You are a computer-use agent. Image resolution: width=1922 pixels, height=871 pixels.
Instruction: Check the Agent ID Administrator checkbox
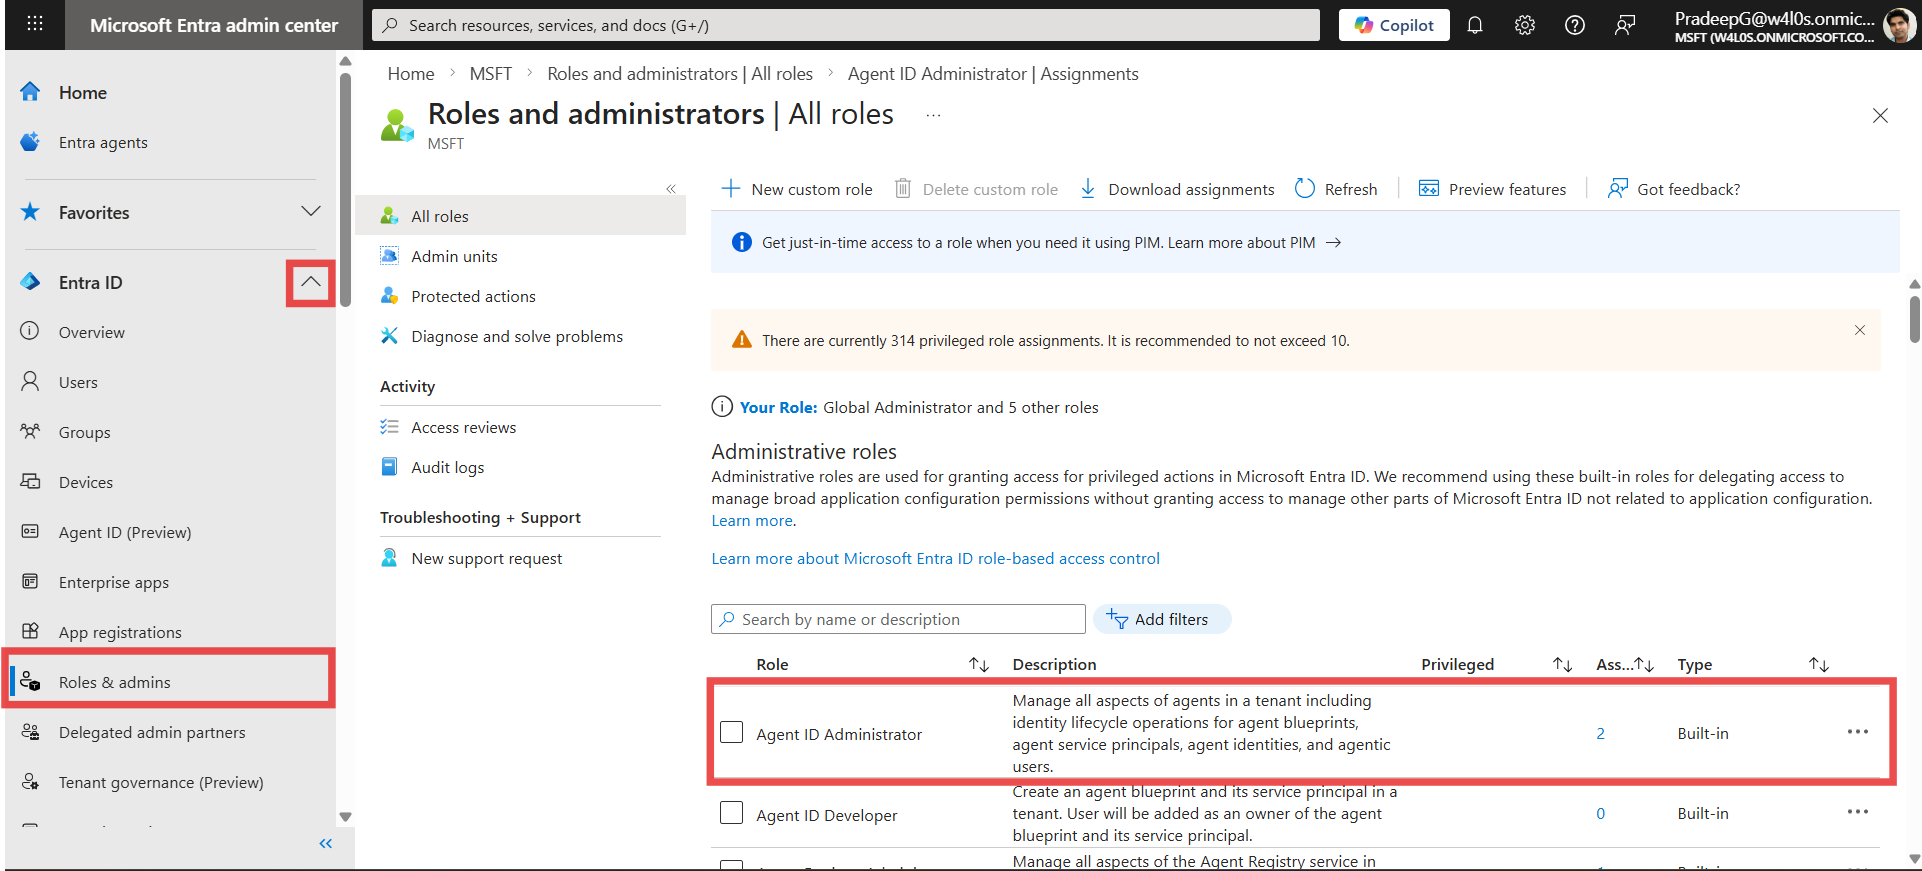(x=732, y=733)
